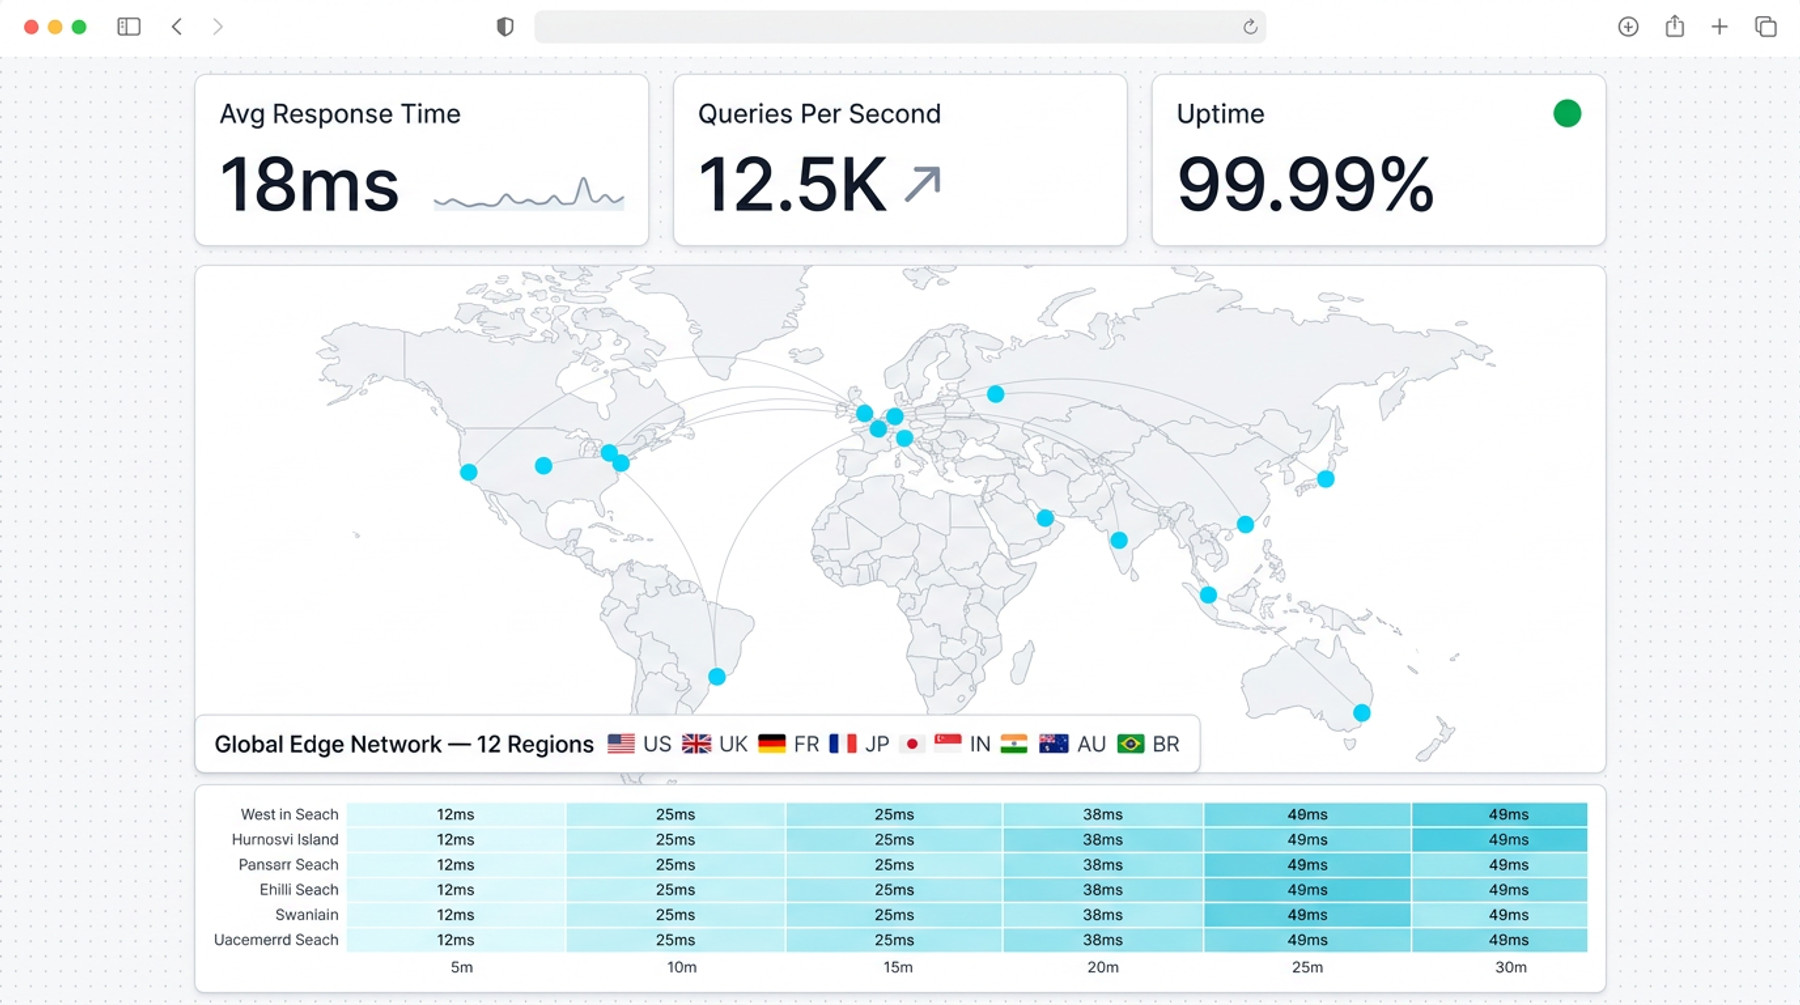
Task: Click the map marker in Australia
Action: tap(1362, 713)
